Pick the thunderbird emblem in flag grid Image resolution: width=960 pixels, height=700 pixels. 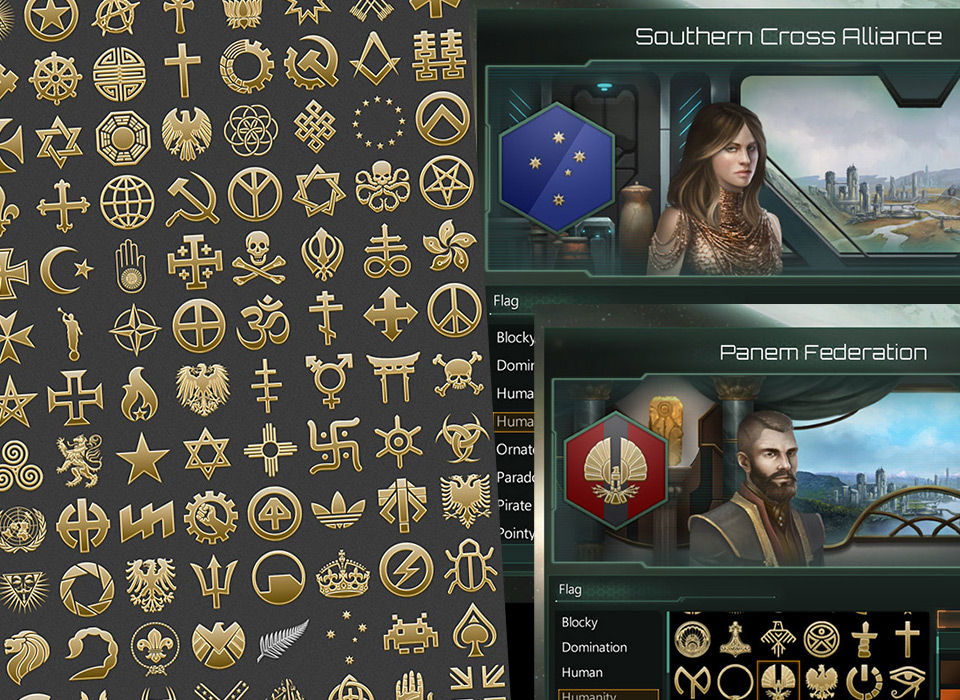click(778, 639)
